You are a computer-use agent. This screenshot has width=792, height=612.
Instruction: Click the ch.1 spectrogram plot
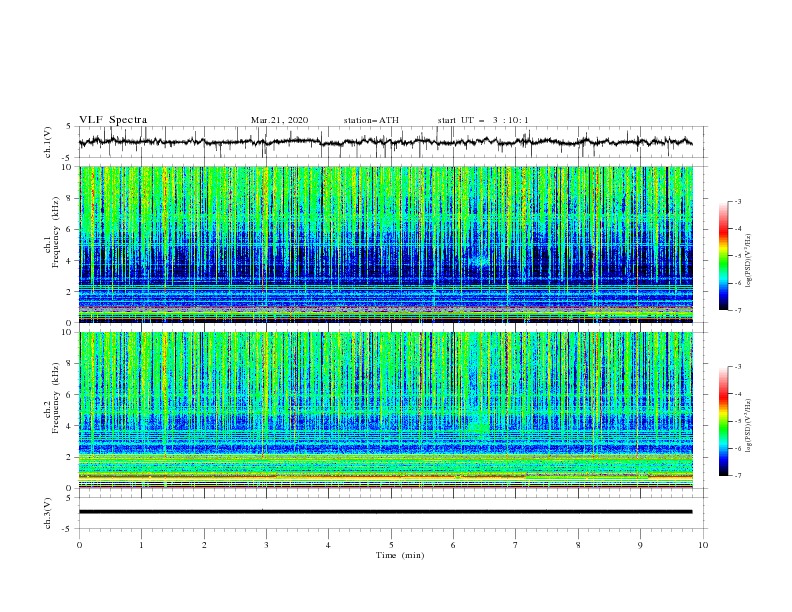(386, 244)
